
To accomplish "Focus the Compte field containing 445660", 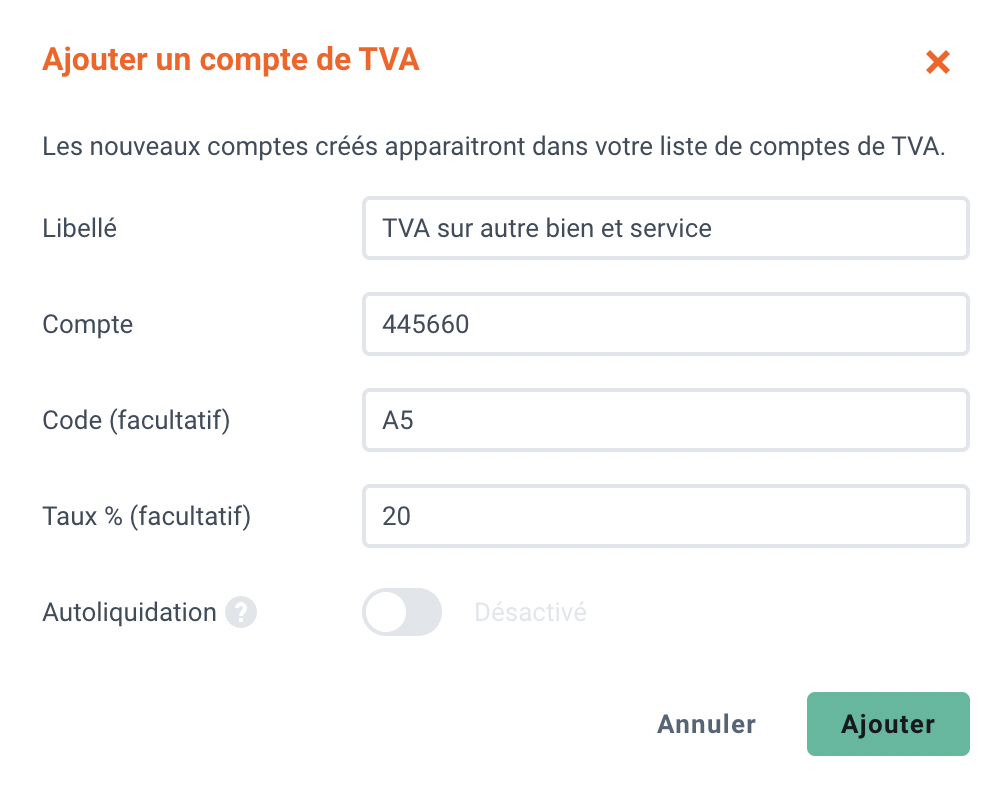I will pyautogui.click(x=665, y=324).
